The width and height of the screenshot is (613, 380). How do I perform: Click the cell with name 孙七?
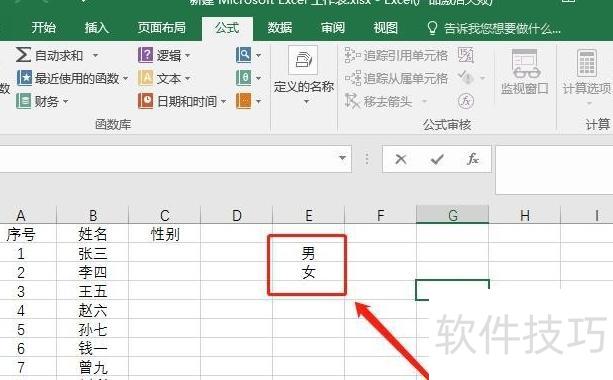click(x=93, y=329)
